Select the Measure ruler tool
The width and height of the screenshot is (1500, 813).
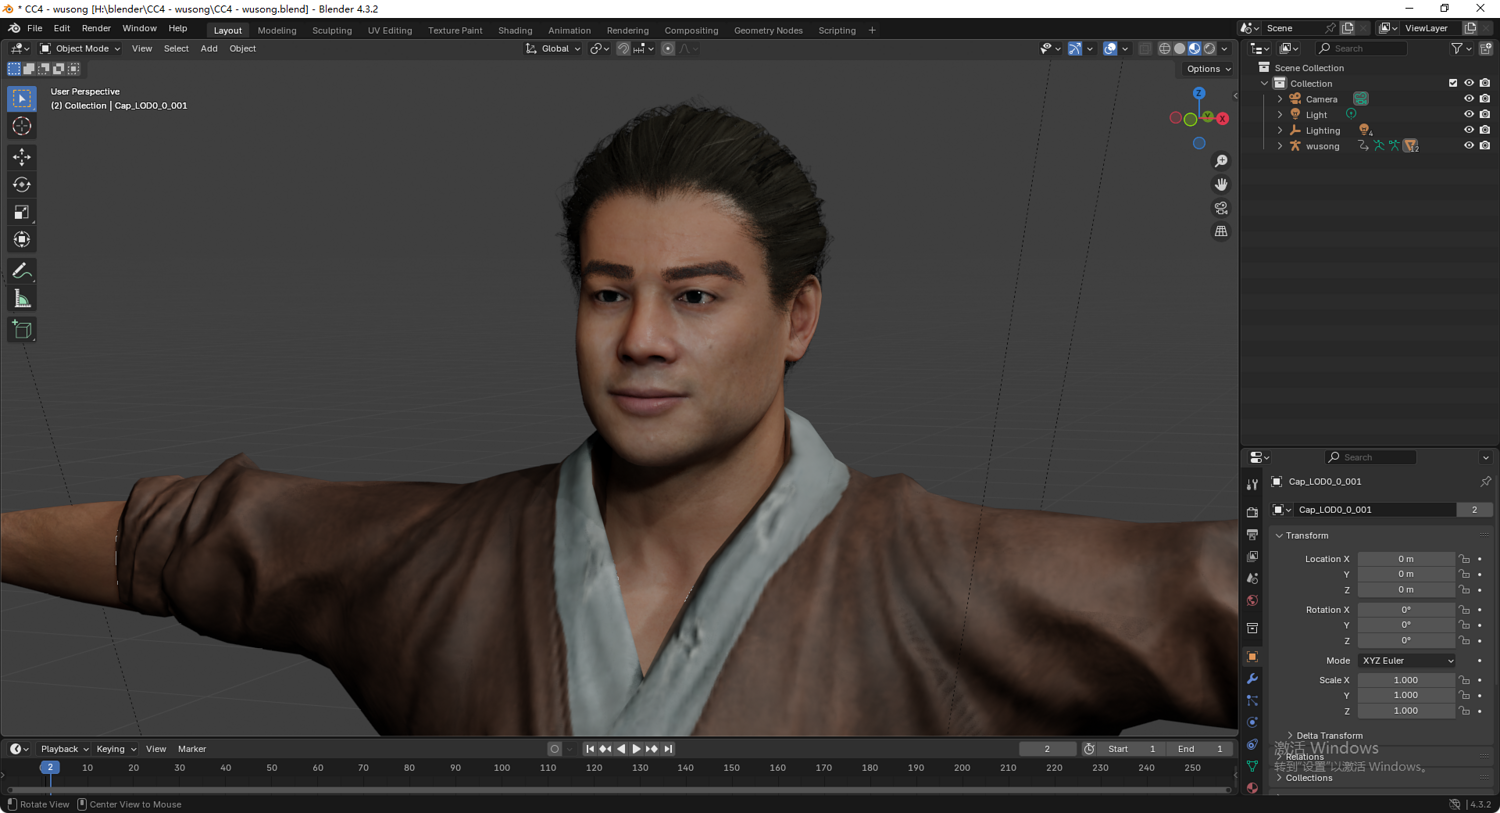(22, 299)
